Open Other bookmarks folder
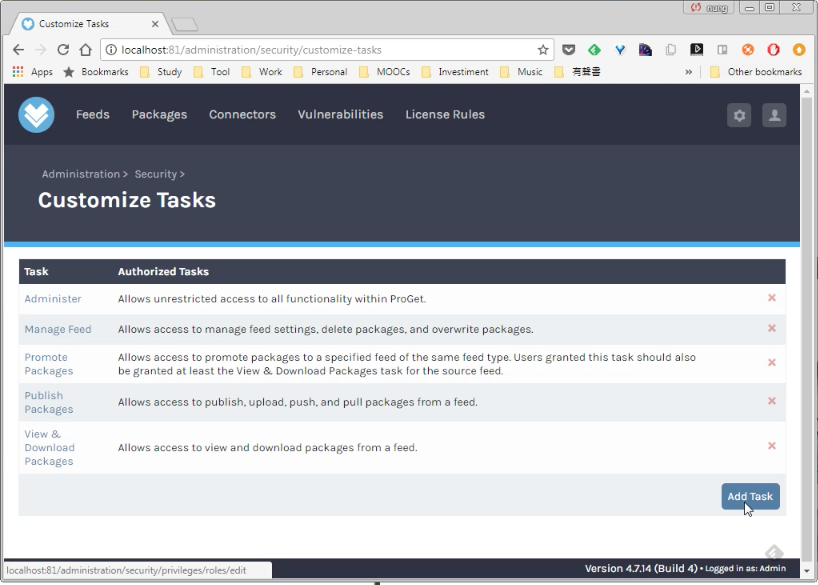 tap(756, 72)
